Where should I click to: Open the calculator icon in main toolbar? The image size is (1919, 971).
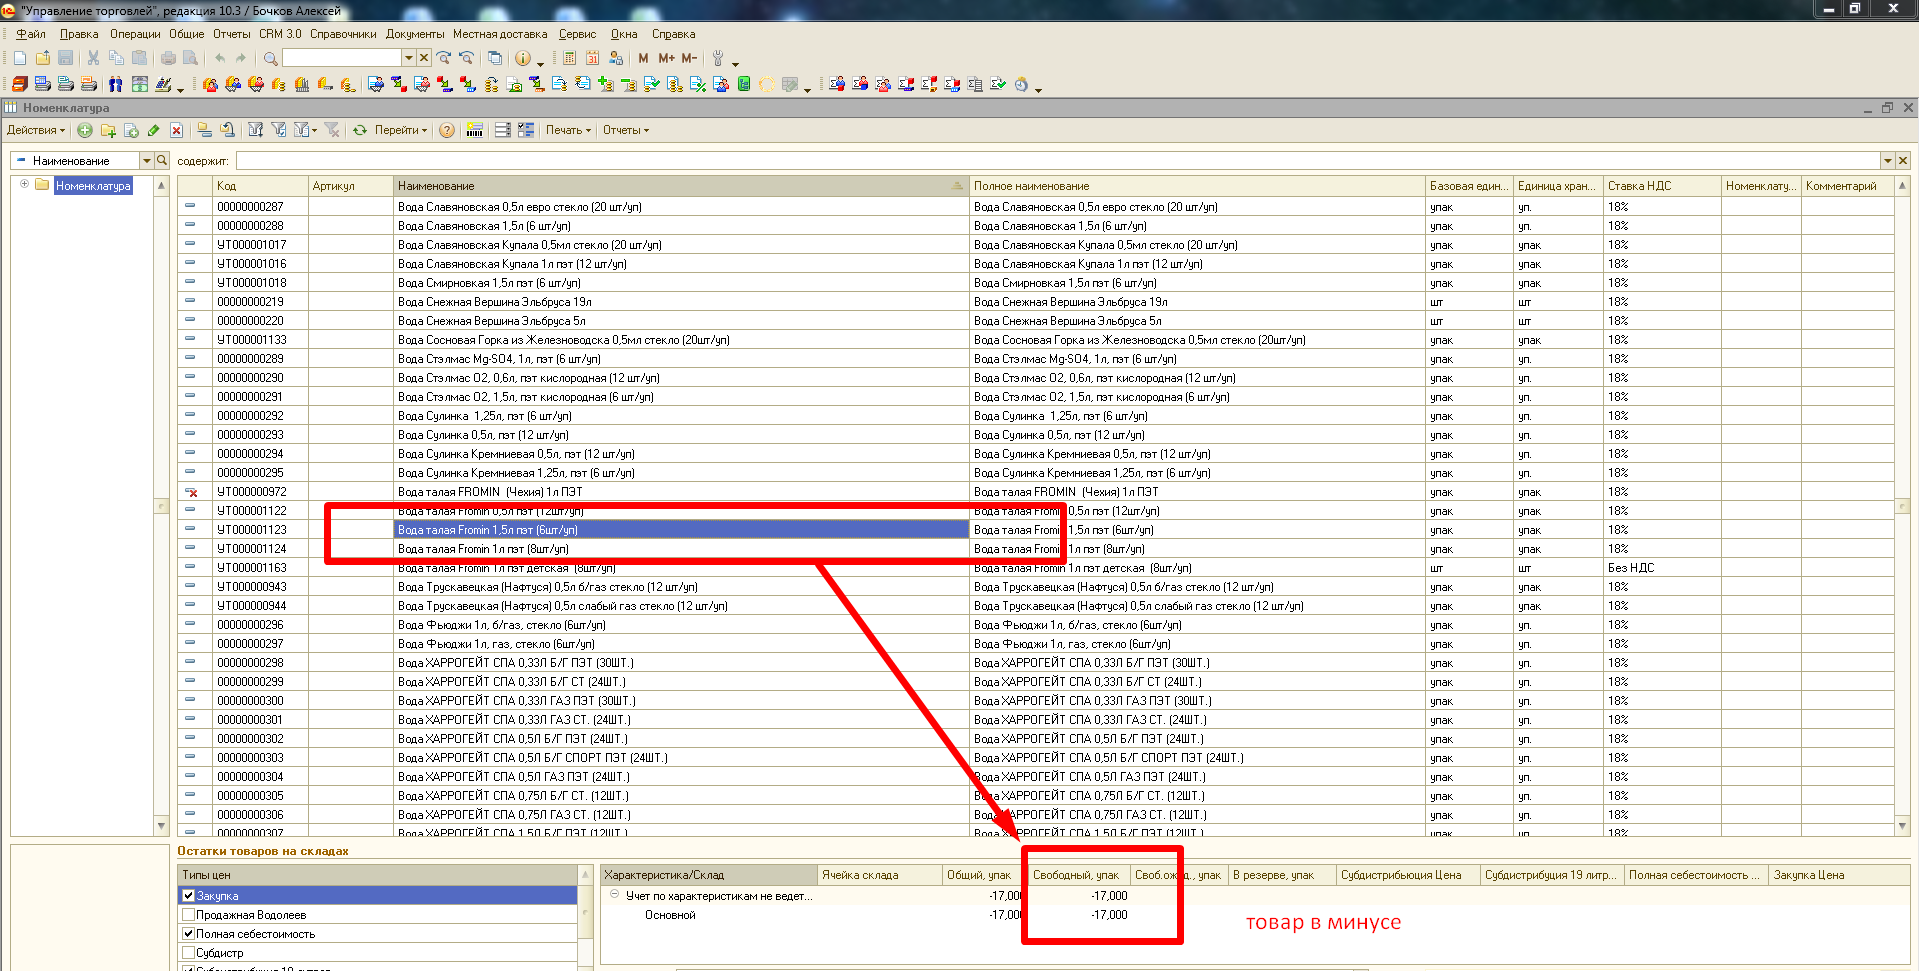coord(569,58)
